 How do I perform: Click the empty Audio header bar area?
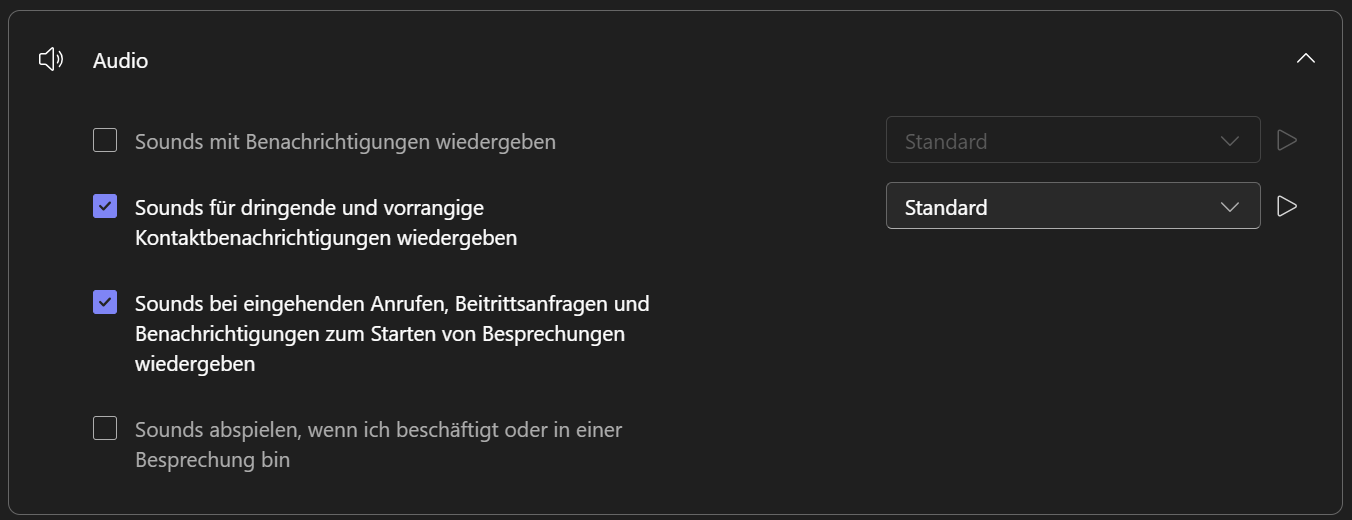point(700,60)
